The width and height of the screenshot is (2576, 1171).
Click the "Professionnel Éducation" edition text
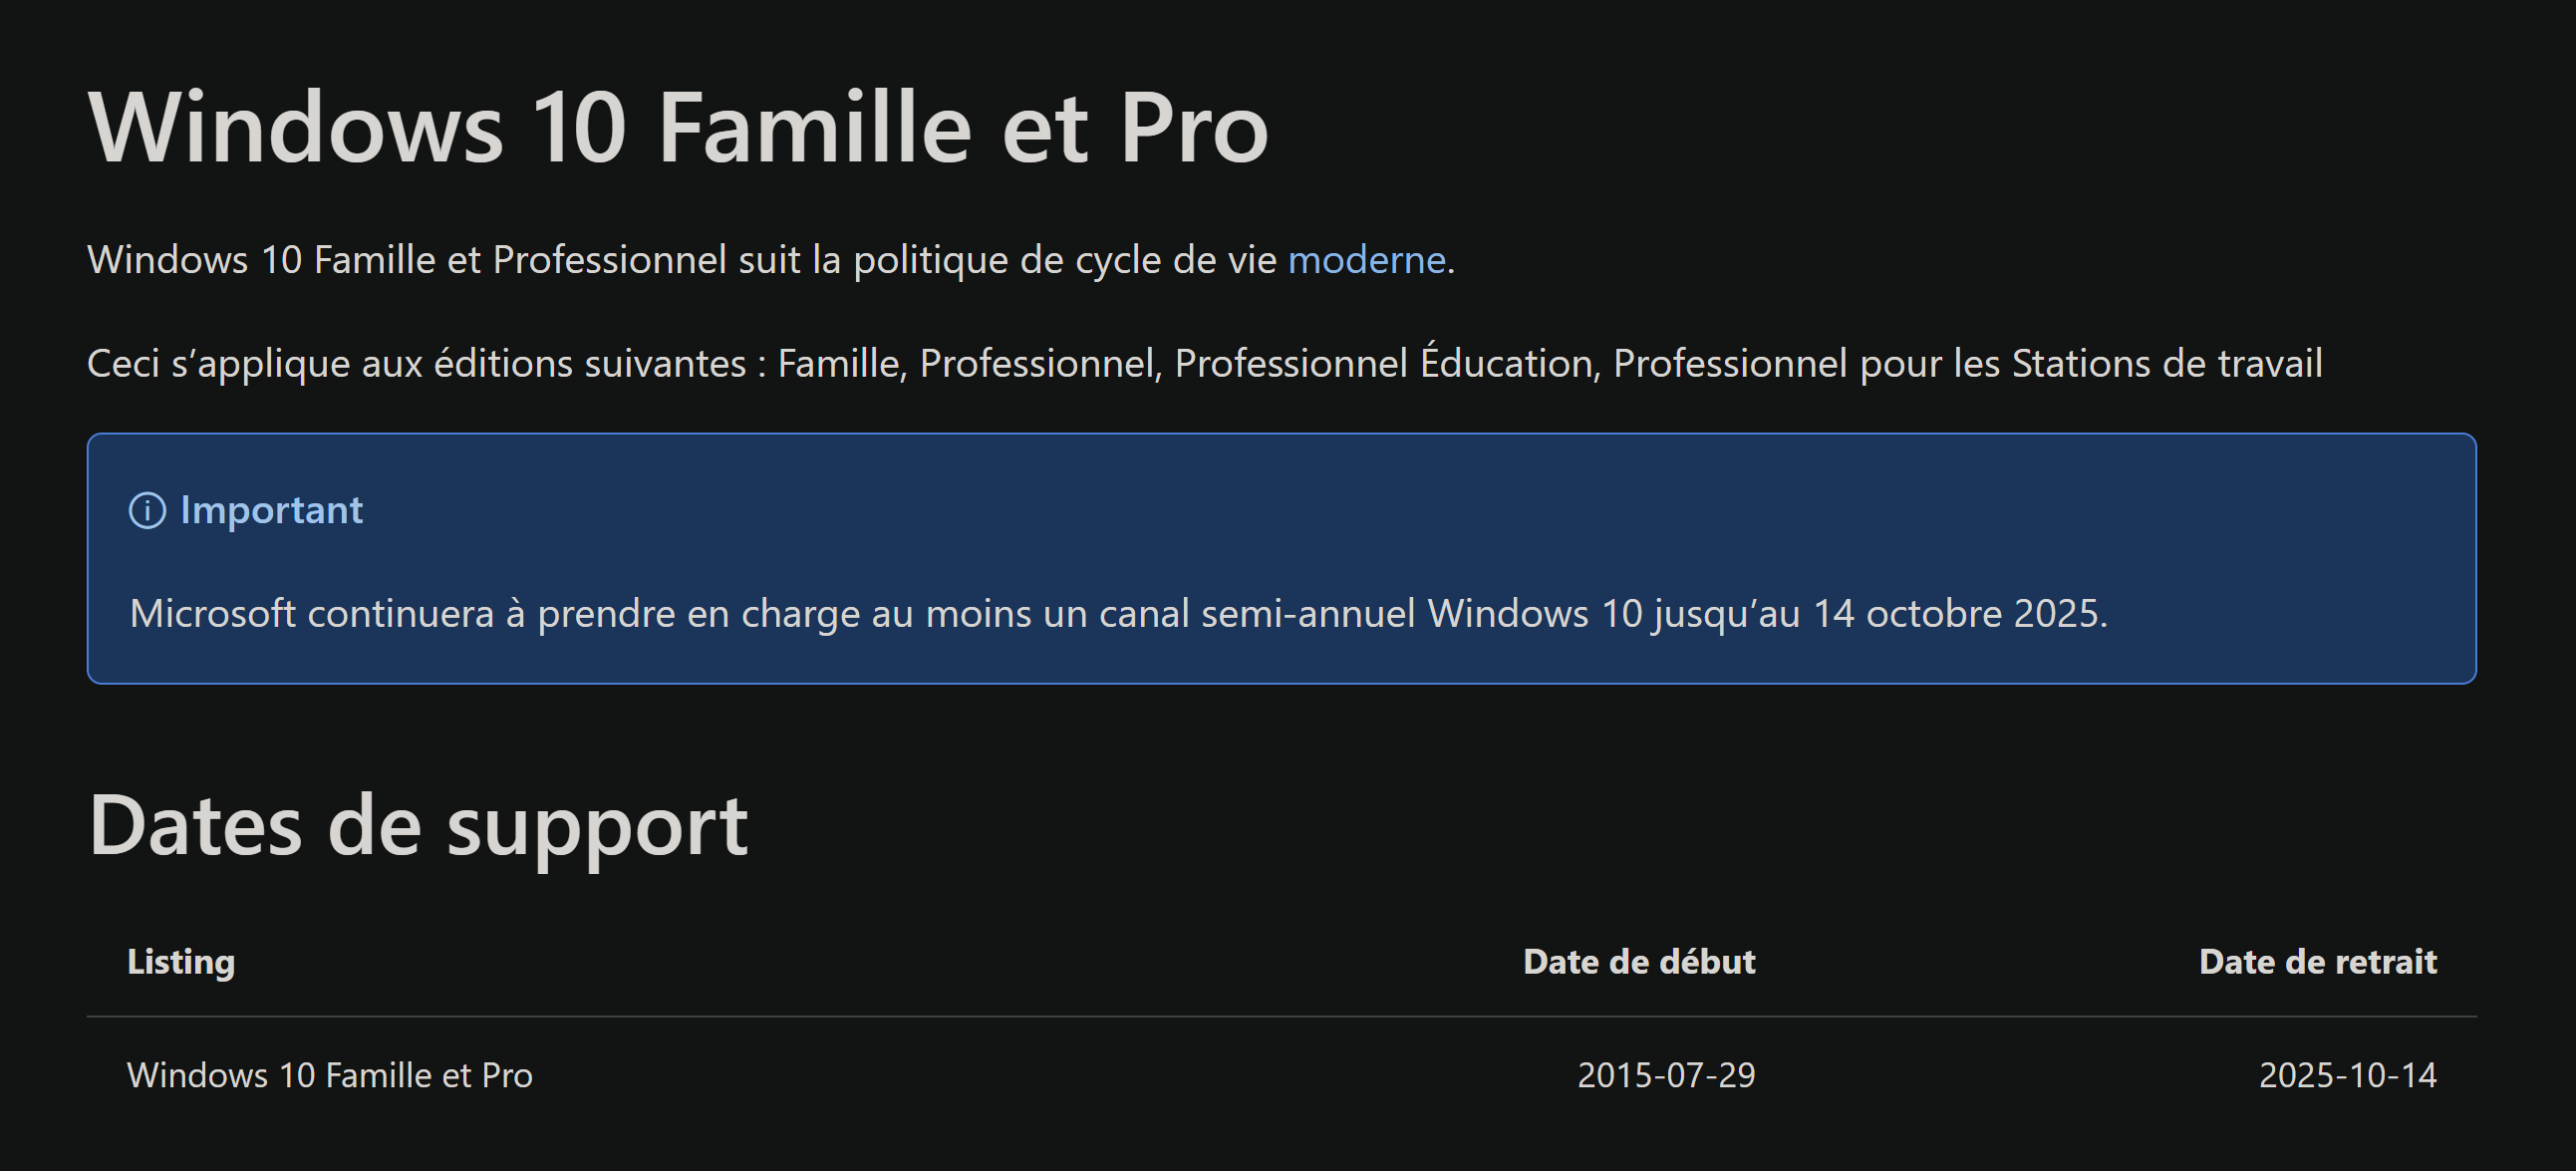point(1385,364)
